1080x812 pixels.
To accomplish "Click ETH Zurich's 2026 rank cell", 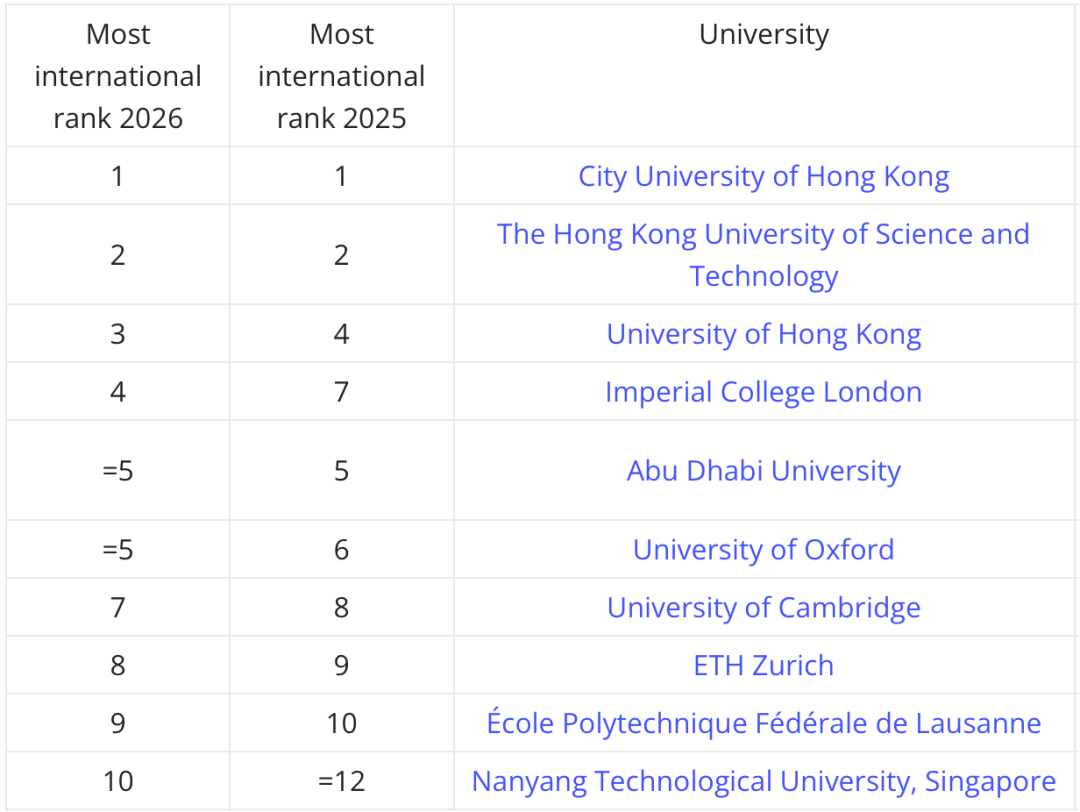I will (x=118, y=666).
